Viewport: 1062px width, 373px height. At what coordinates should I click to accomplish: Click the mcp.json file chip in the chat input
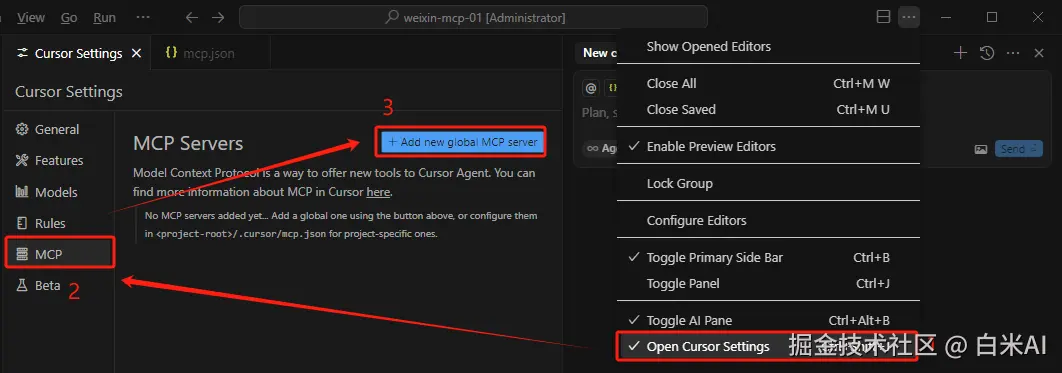[612, 88]
